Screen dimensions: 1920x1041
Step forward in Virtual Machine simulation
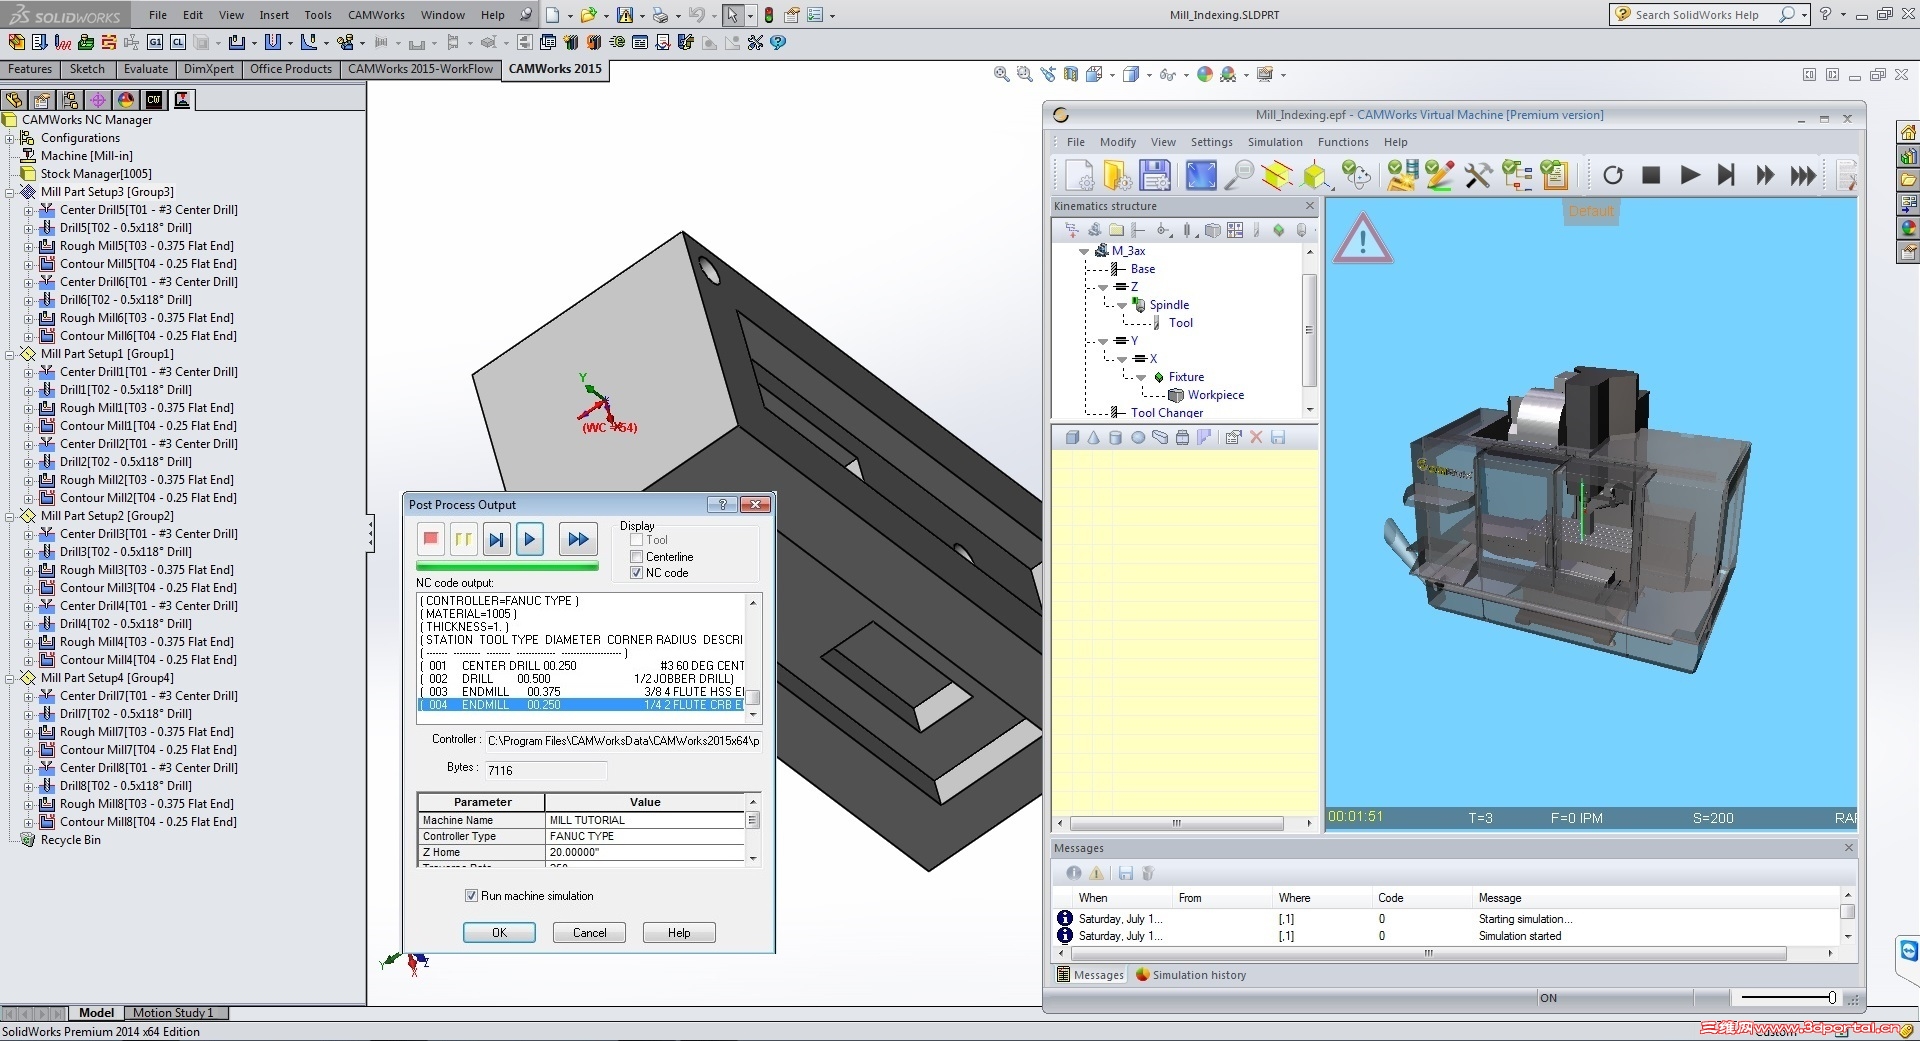point(1727,175)
